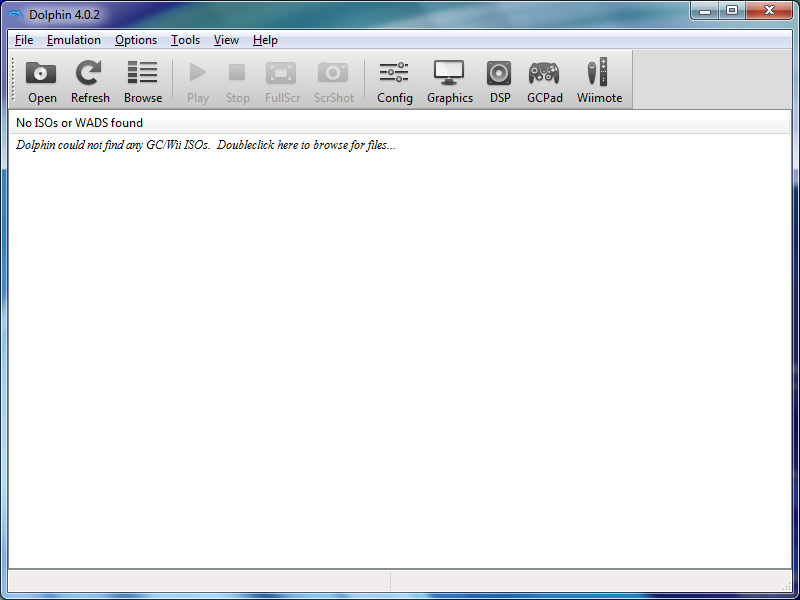The width and height of the screenshot is (800, 600).
Task: Open GCPad controller settings
Action: 544,81
